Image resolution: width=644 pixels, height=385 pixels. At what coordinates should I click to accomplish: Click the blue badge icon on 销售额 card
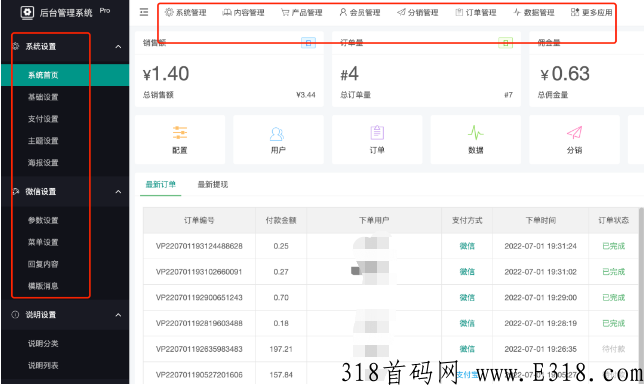(308, 42)
